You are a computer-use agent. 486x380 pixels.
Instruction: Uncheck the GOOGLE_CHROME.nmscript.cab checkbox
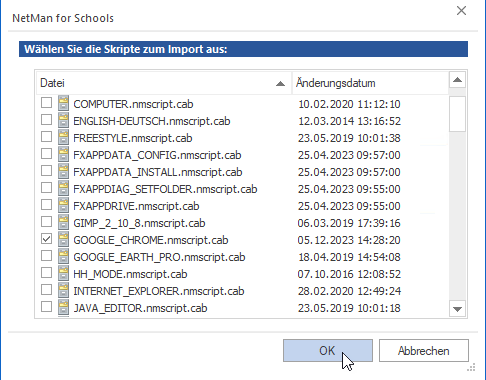(47, 239)
